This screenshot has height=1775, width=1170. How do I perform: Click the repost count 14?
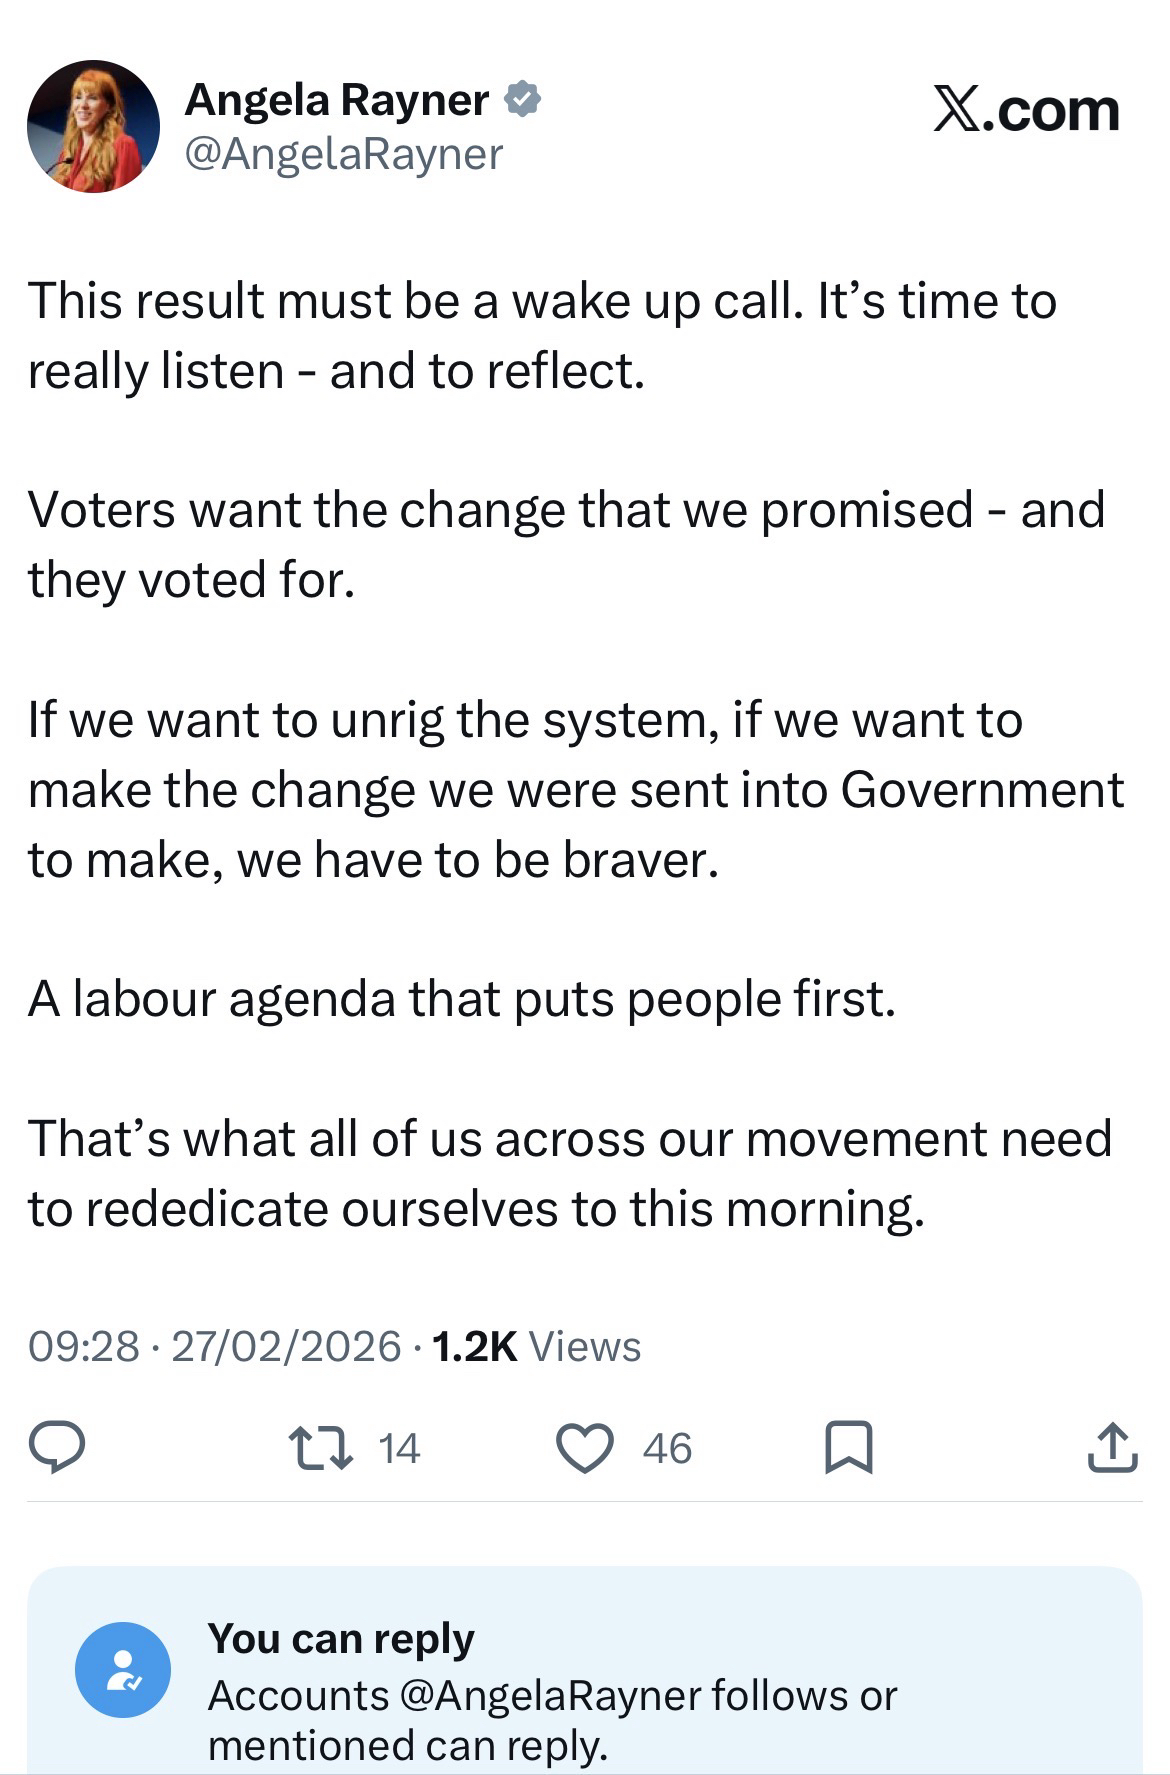pyautogui.click(x=400, y=1448)
